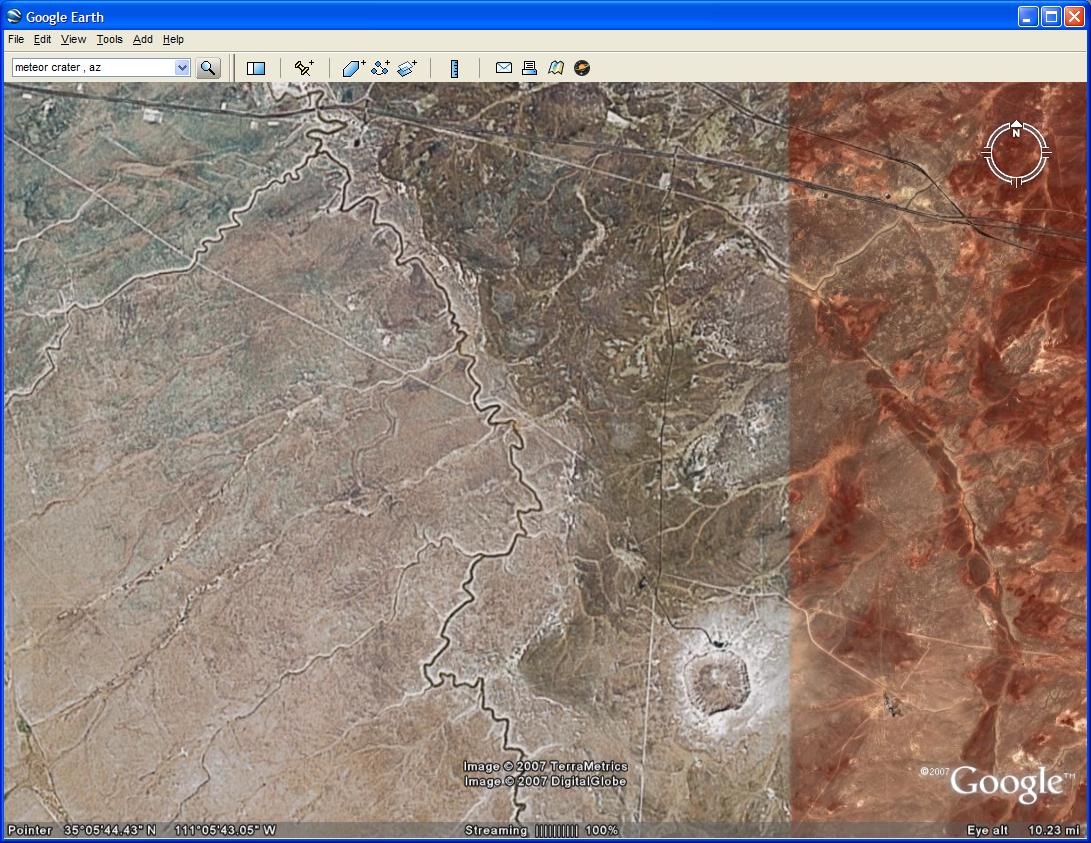Image resolution: width=1091 pixels, height=843 pixels.
Task: Email the current view
Action: coord(504,68)
